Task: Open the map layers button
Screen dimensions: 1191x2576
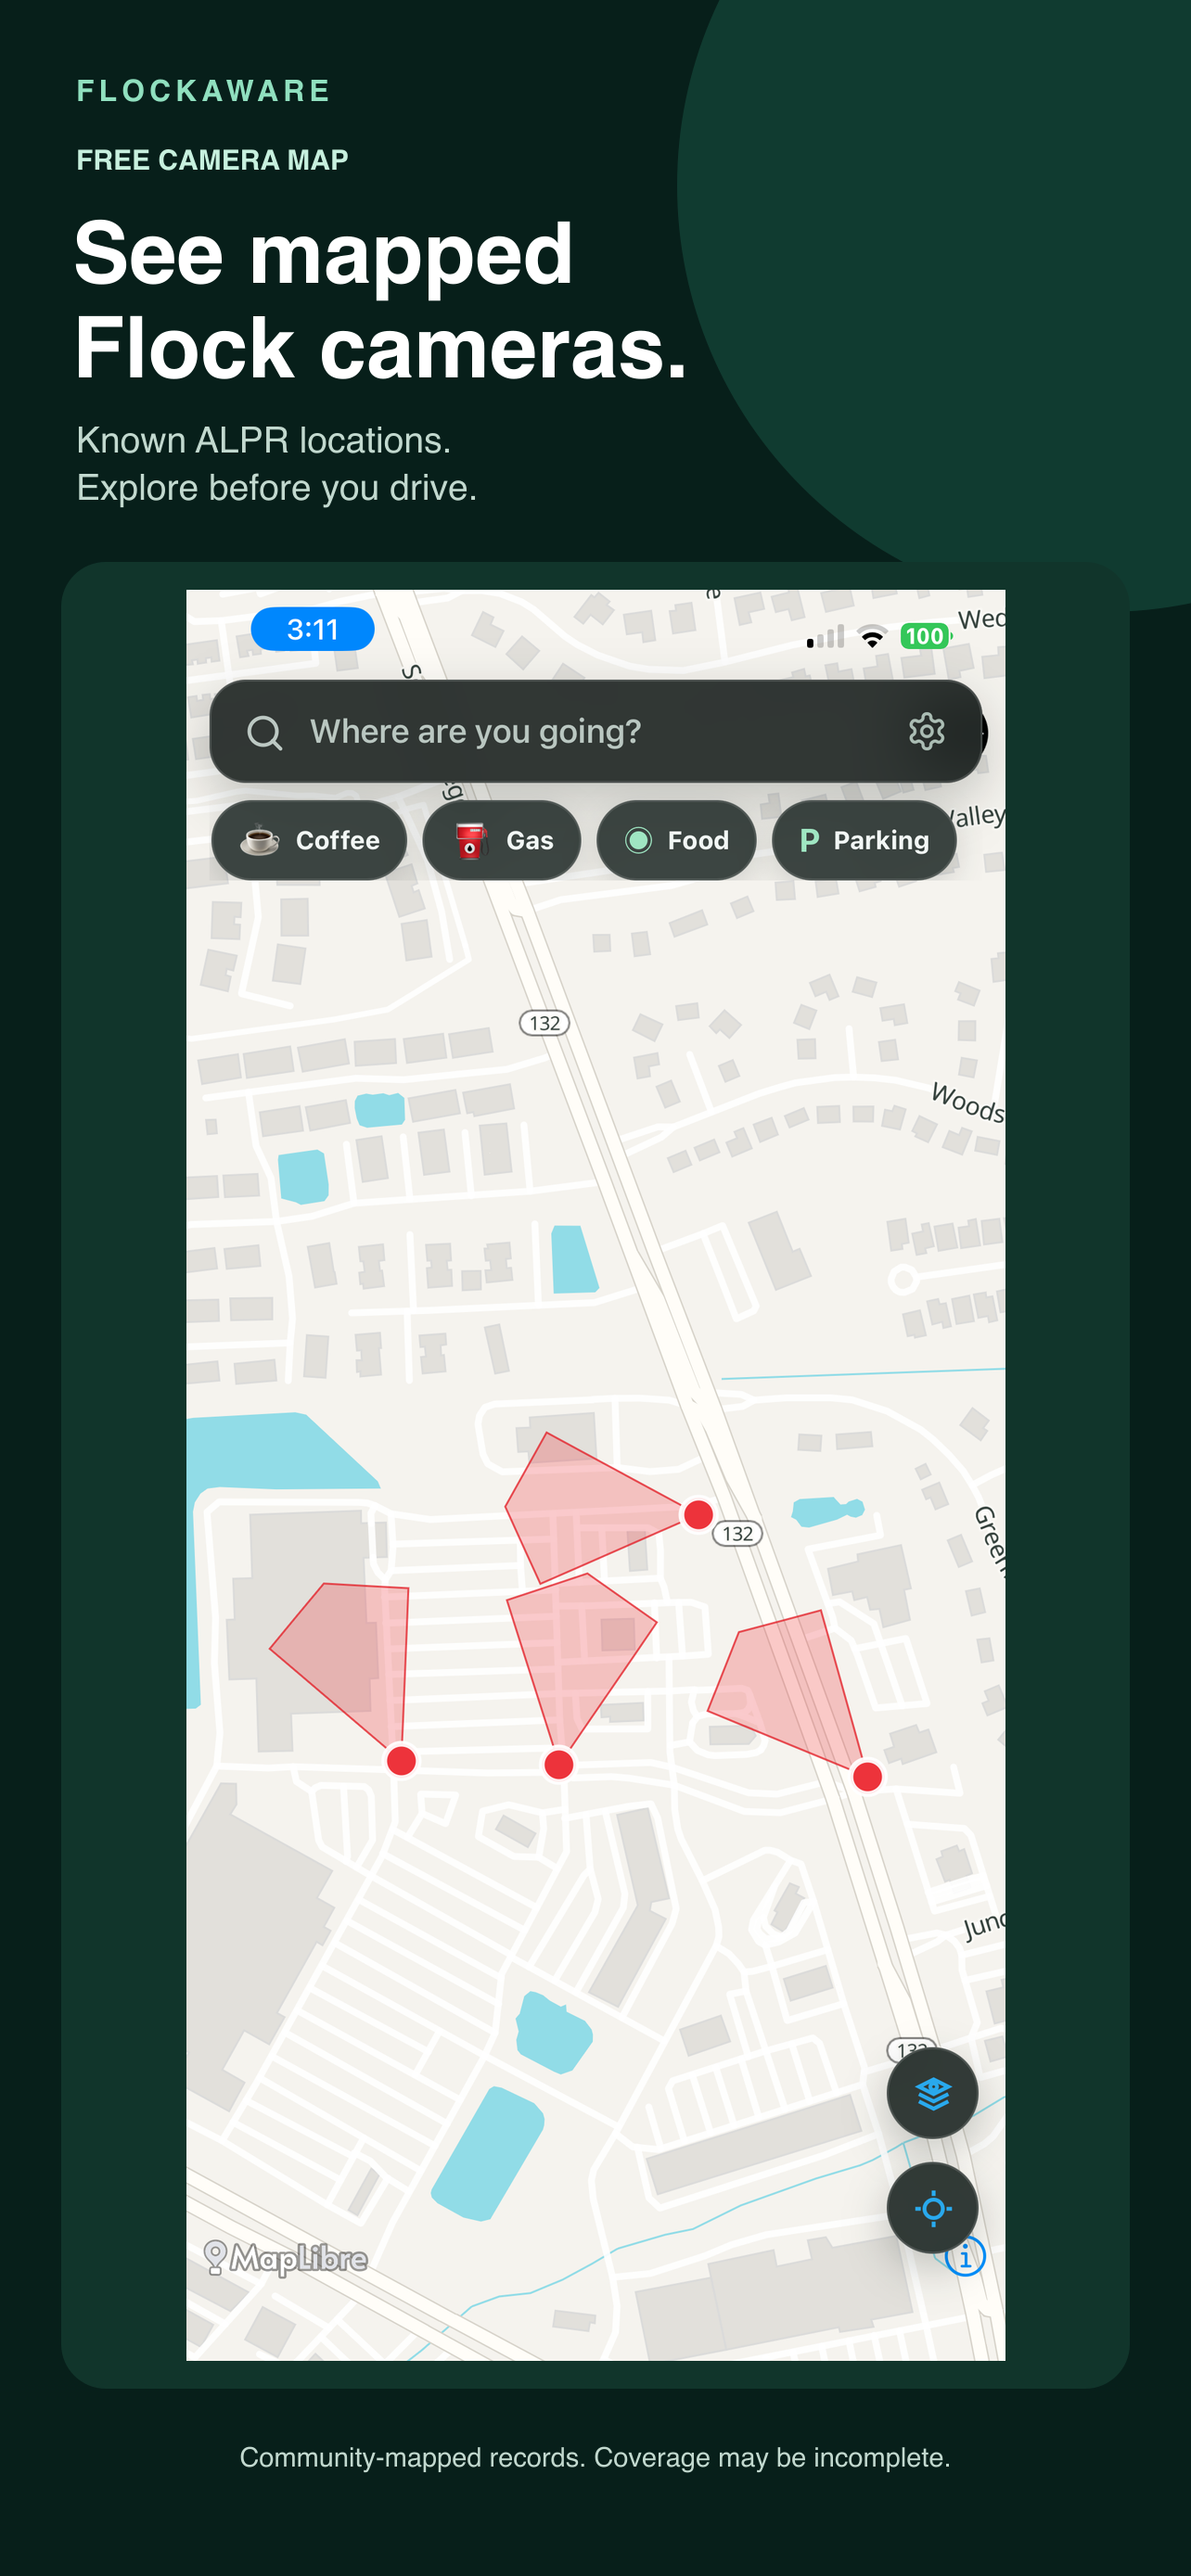Action: [932, 2093]
